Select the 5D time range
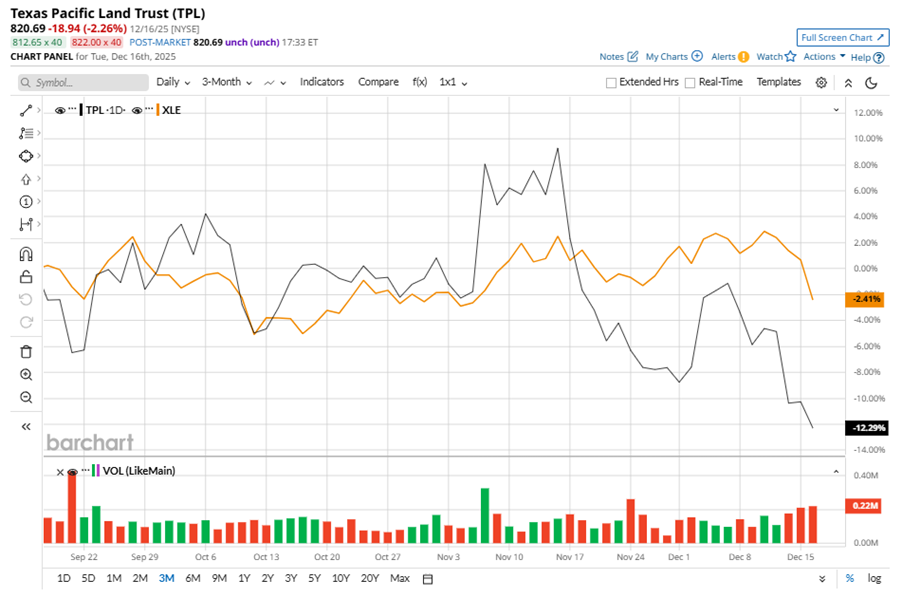Screen dimensions: 902x598 click(x=88, y=578)
